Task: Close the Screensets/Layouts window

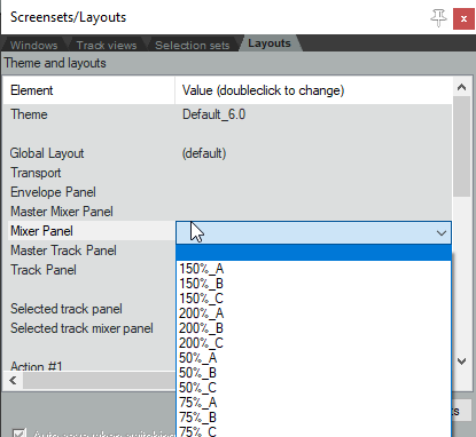Action: [463, 19]
